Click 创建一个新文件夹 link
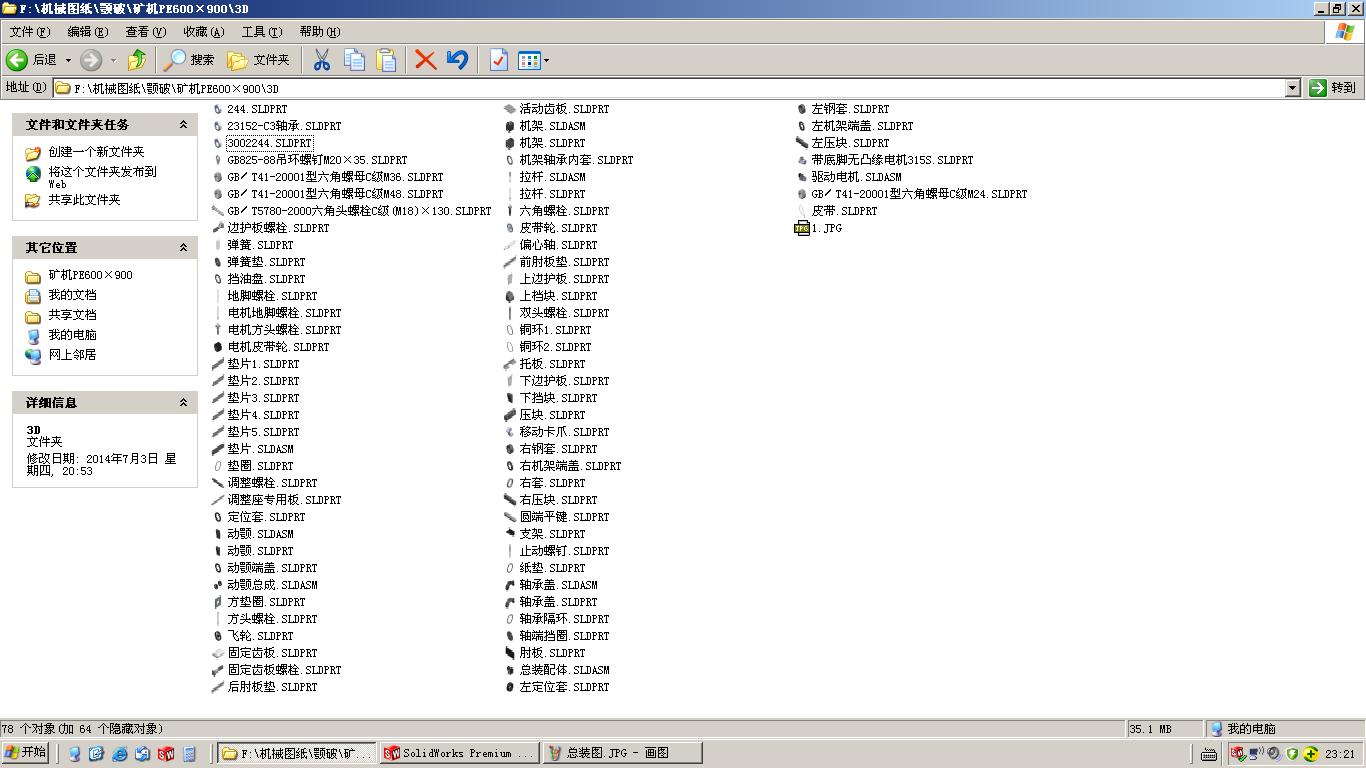This screenshot has height=768, width=1366. pyautogui.click(x=96, y=152)
